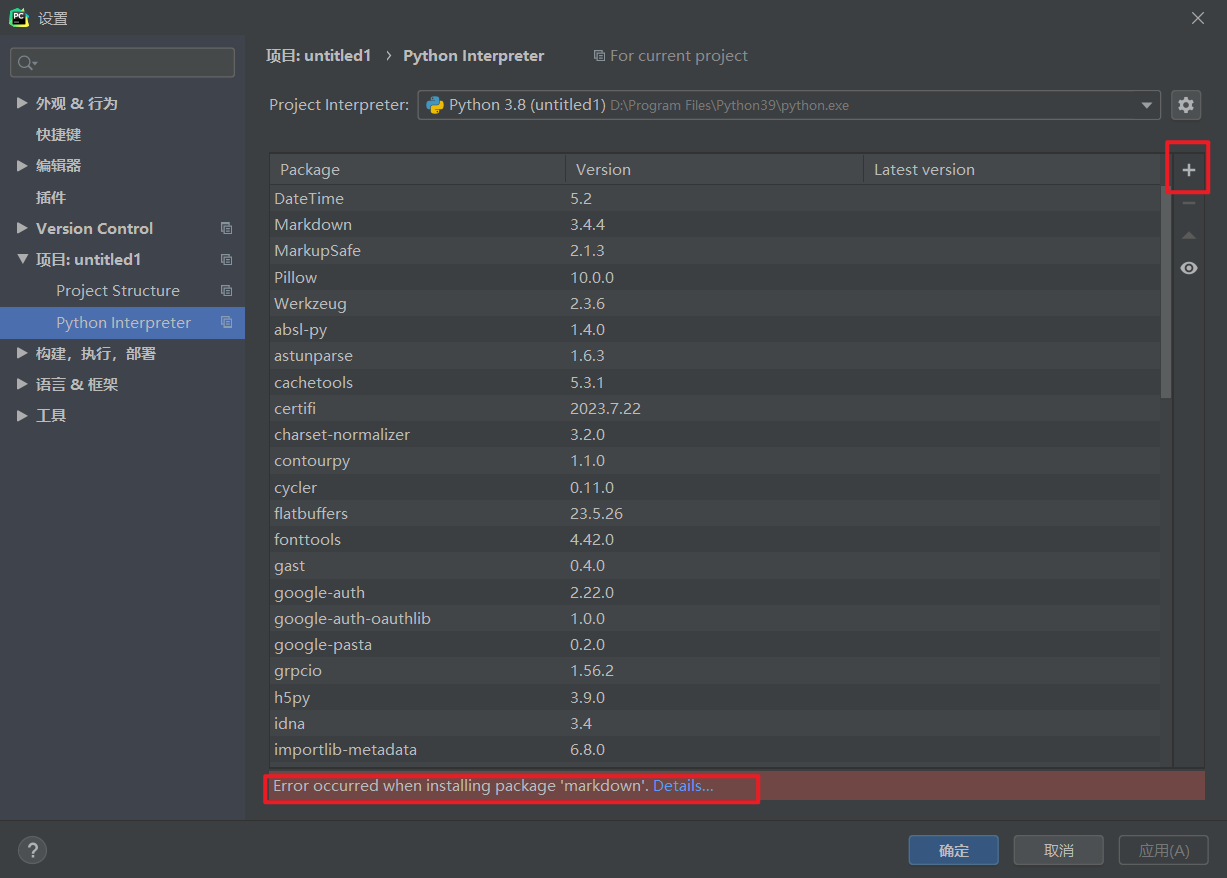Expand the 语言 & 框架 section
1227x878 pixels.
point(22,384)
